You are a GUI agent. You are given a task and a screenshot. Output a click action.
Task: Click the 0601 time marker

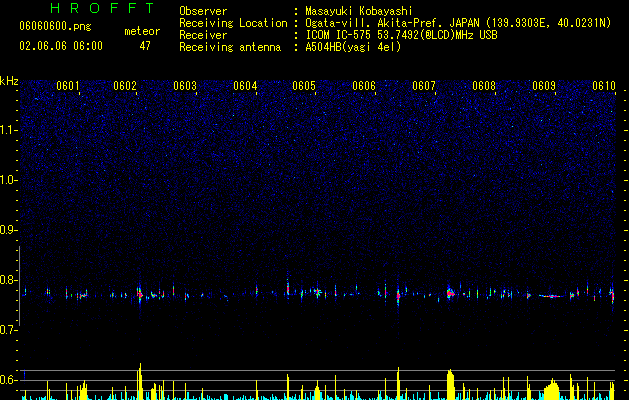pos(67,86)
